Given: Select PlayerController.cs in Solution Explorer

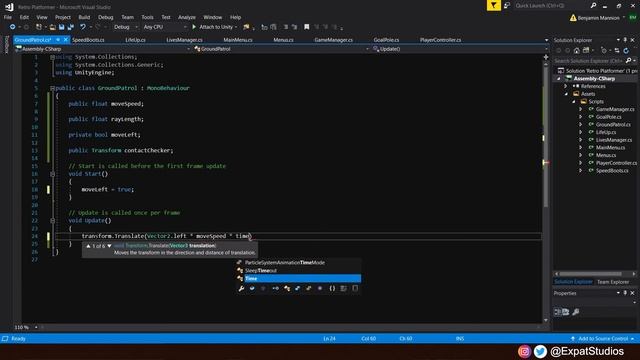Looking at the screenshot, I should pyautogui.click(x=616, y=163).
